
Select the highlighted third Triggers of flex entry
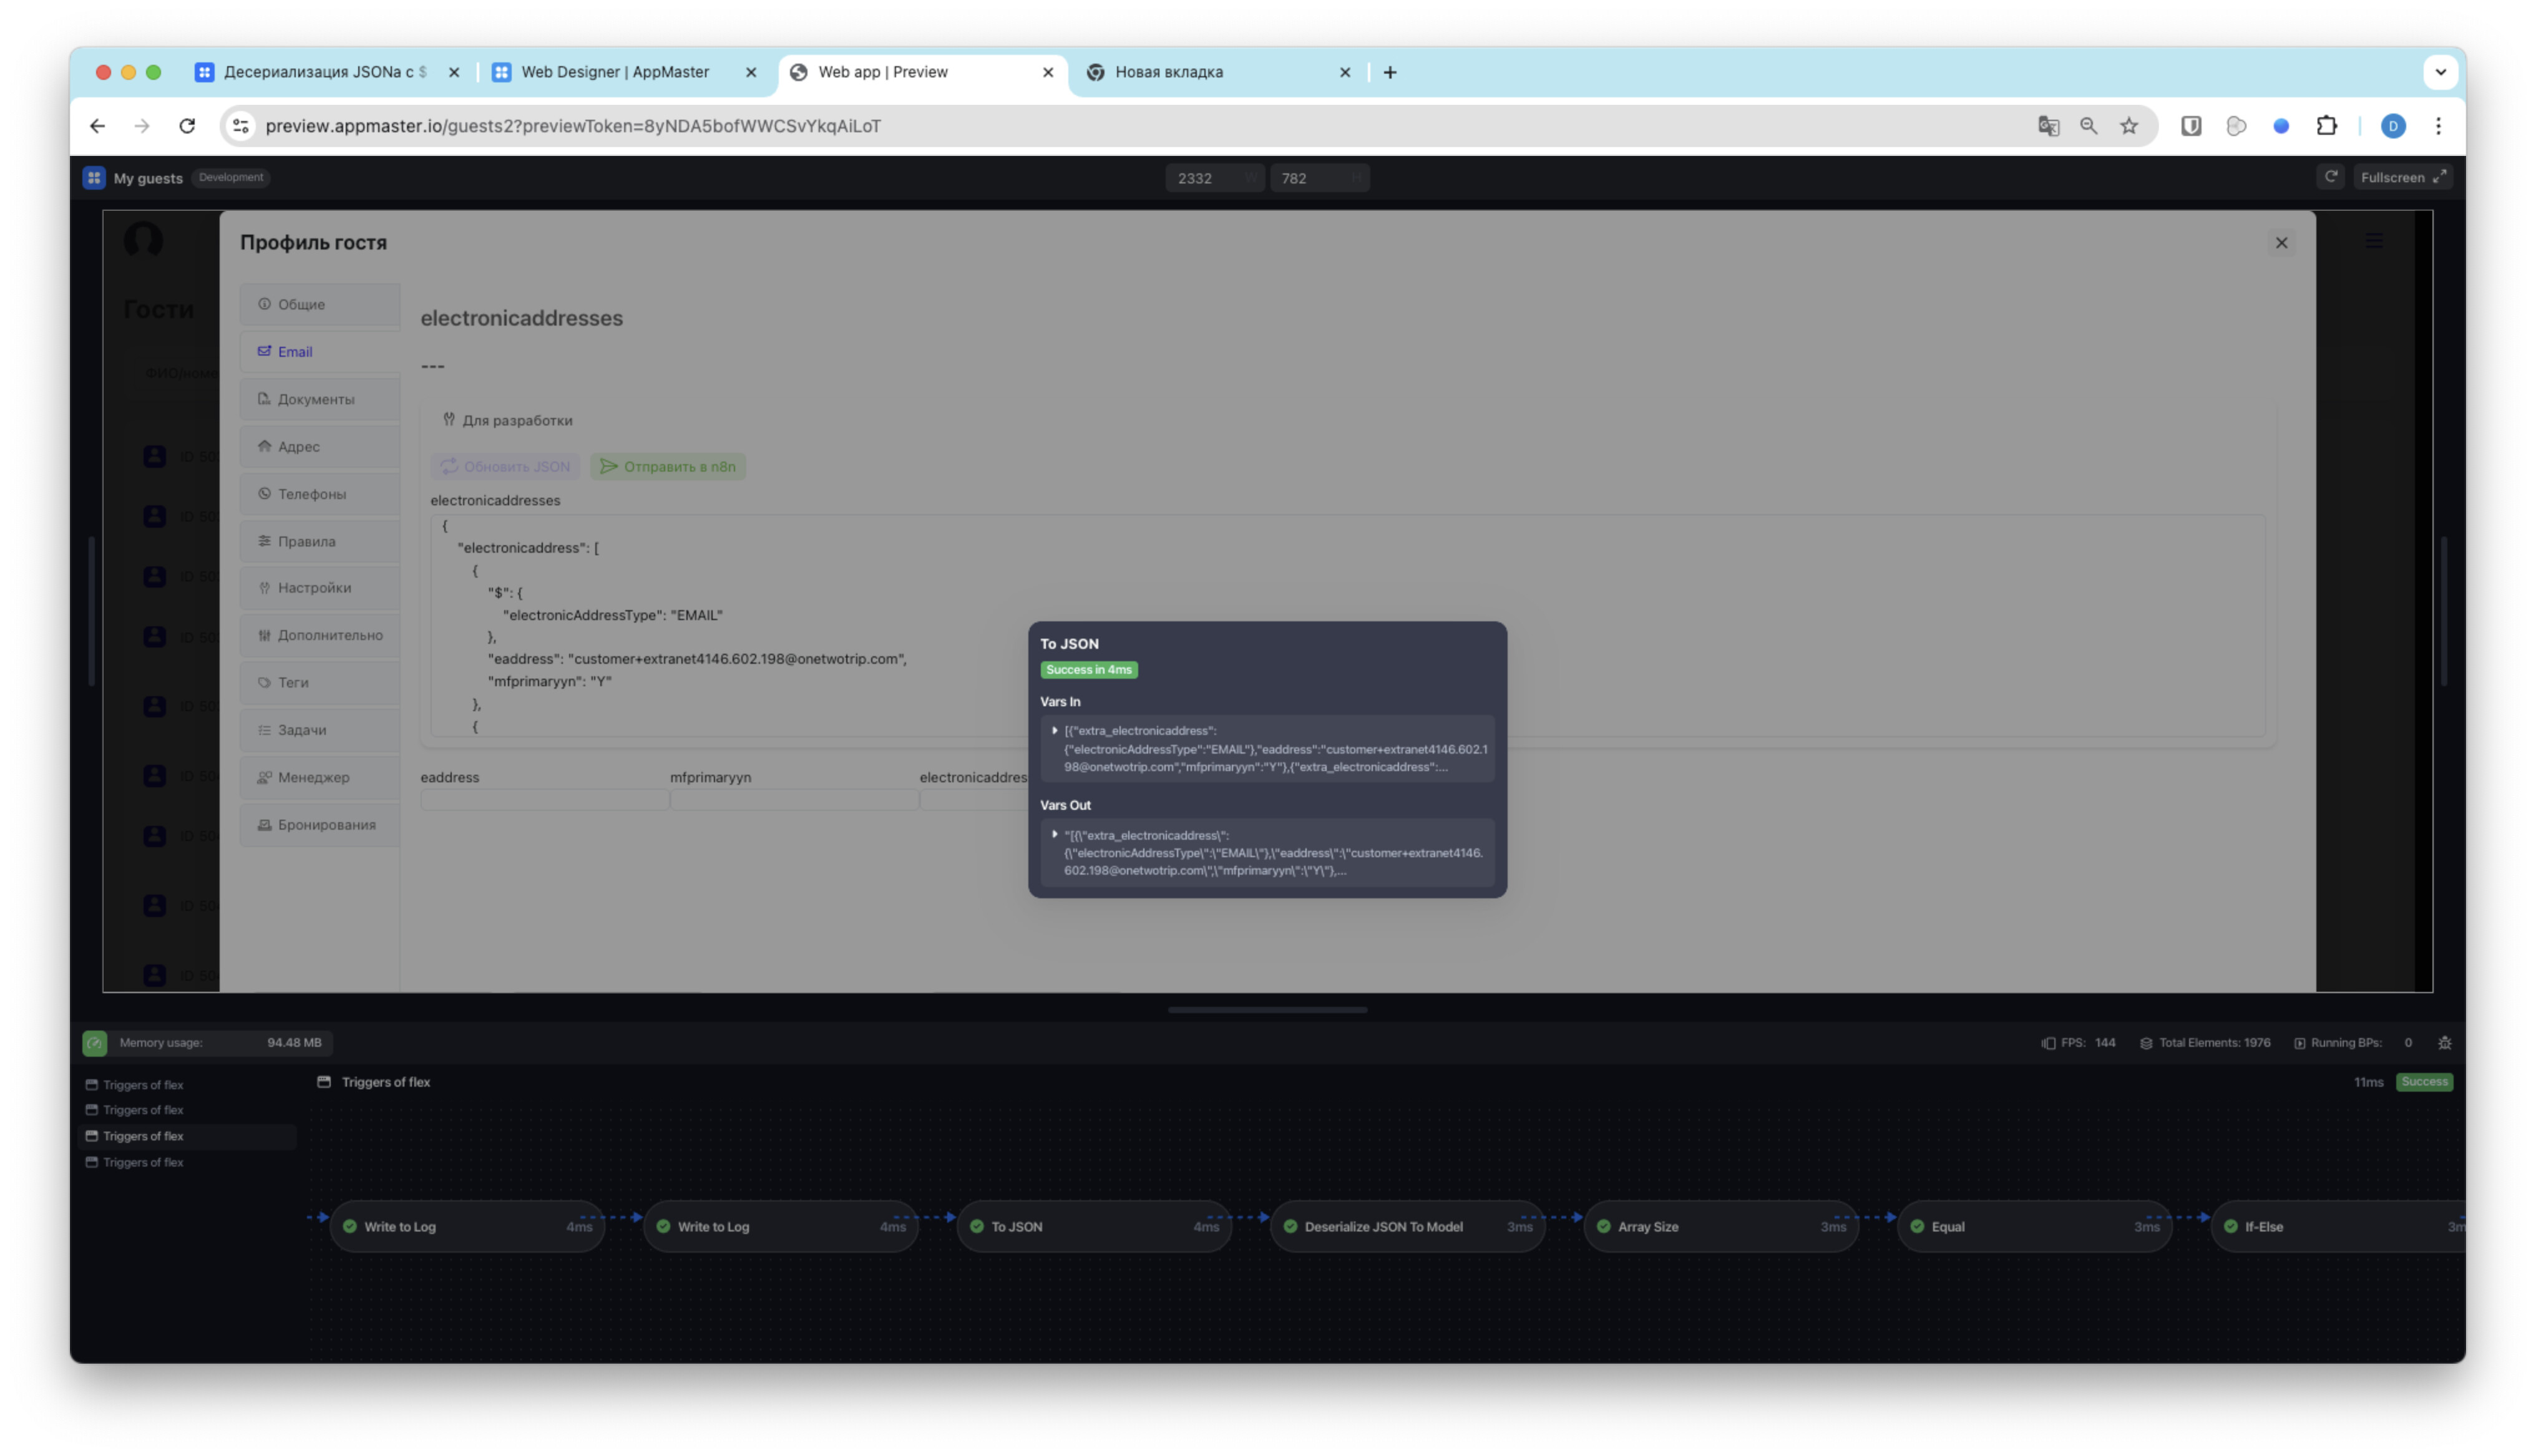tap(188, 1136)
